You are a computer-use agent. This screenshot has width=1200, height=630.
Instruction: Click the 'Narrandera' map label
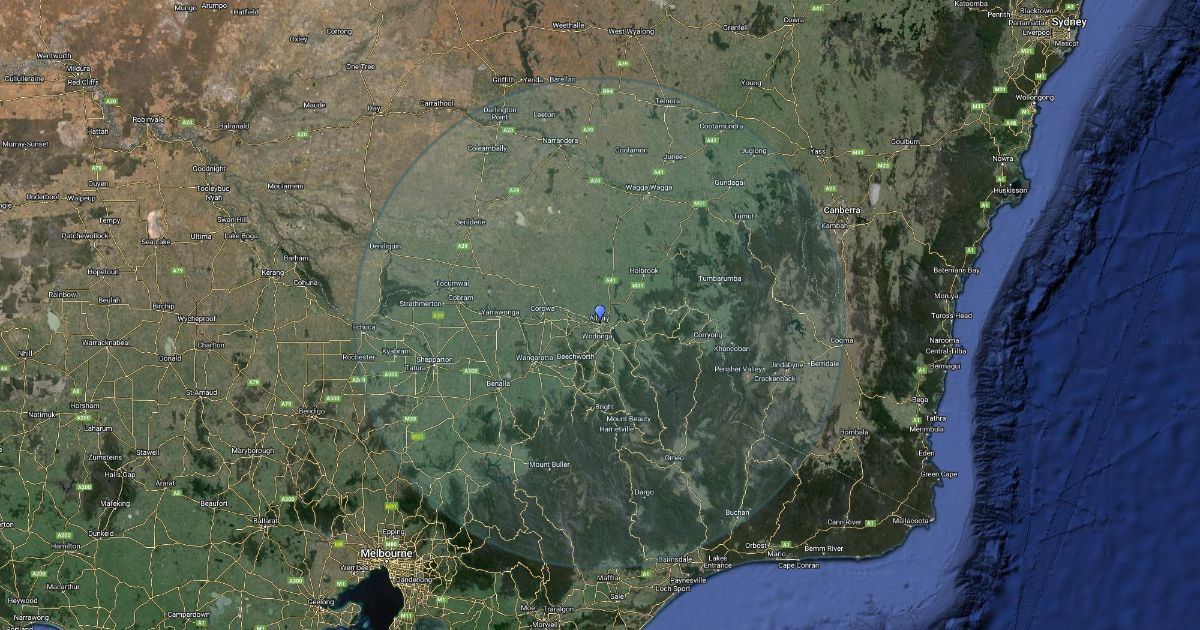click(559, 141)
